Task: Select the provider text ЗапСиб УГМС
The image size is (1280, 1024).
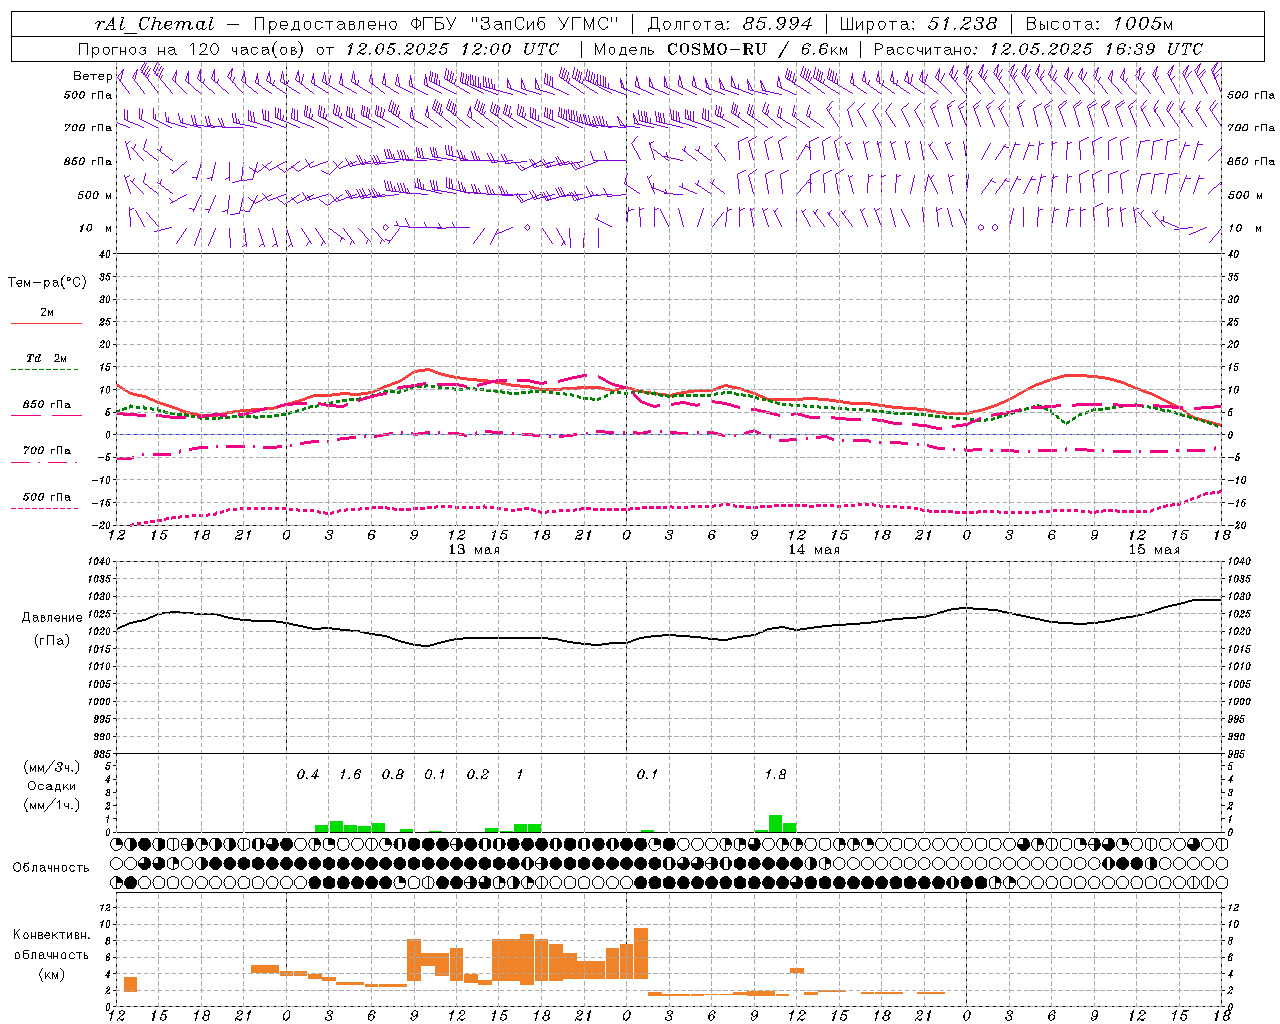Action: tap(544, 24)
